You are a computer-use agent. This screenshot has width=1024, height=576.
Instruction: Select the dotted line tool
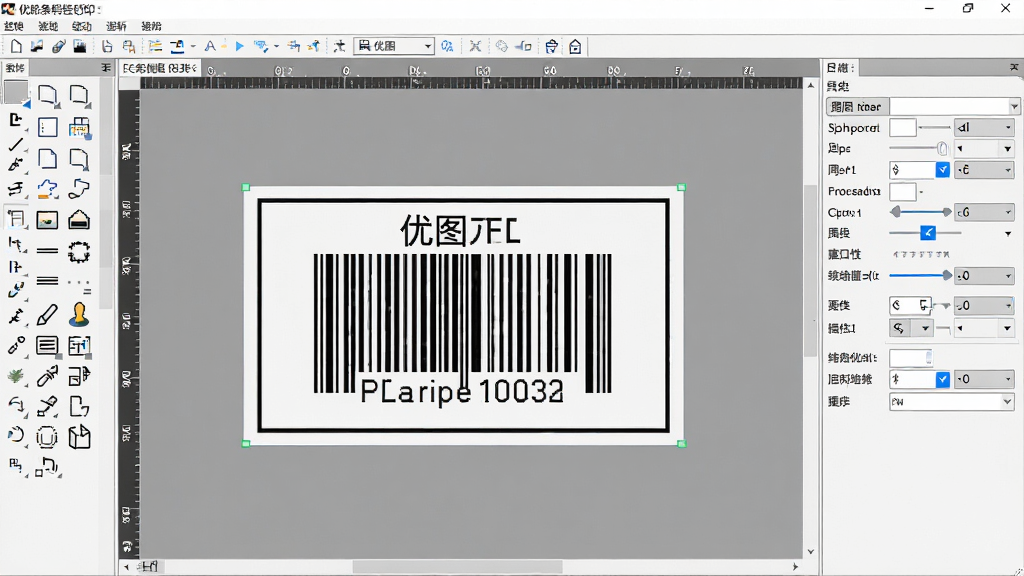coord(80,285)
